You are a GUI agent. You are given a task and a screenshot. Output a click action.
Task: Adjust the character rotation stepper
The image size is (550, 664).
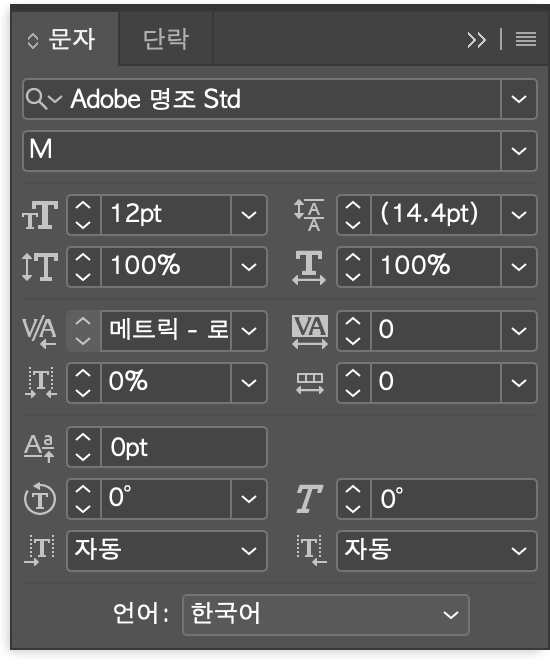(83, 499)
